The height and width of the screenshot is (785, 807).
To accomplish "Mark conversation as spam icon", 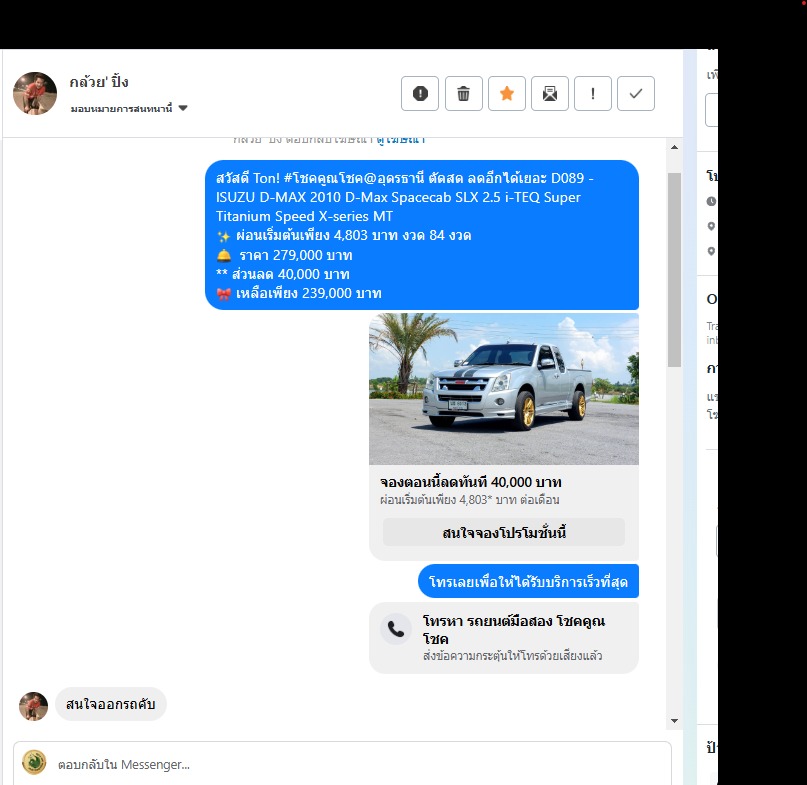I will (420, 94).
